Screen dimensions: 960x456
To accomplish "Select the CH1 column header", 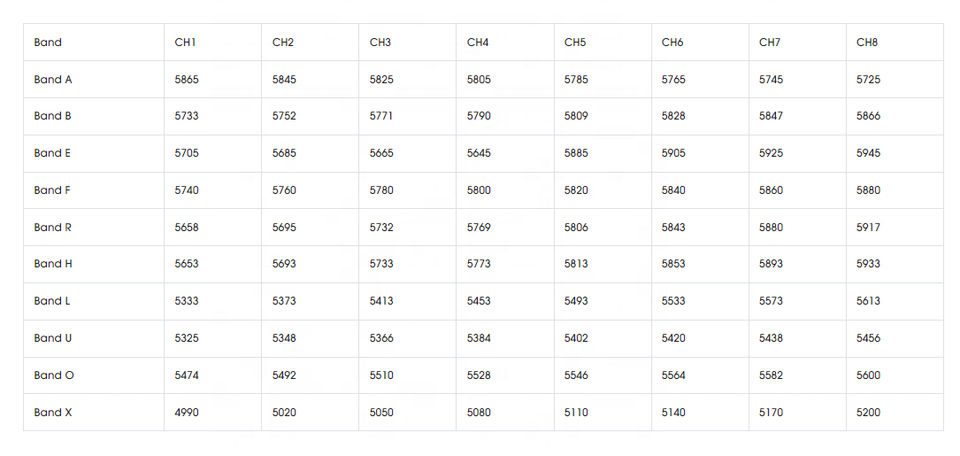I will [x=186, y=43].
